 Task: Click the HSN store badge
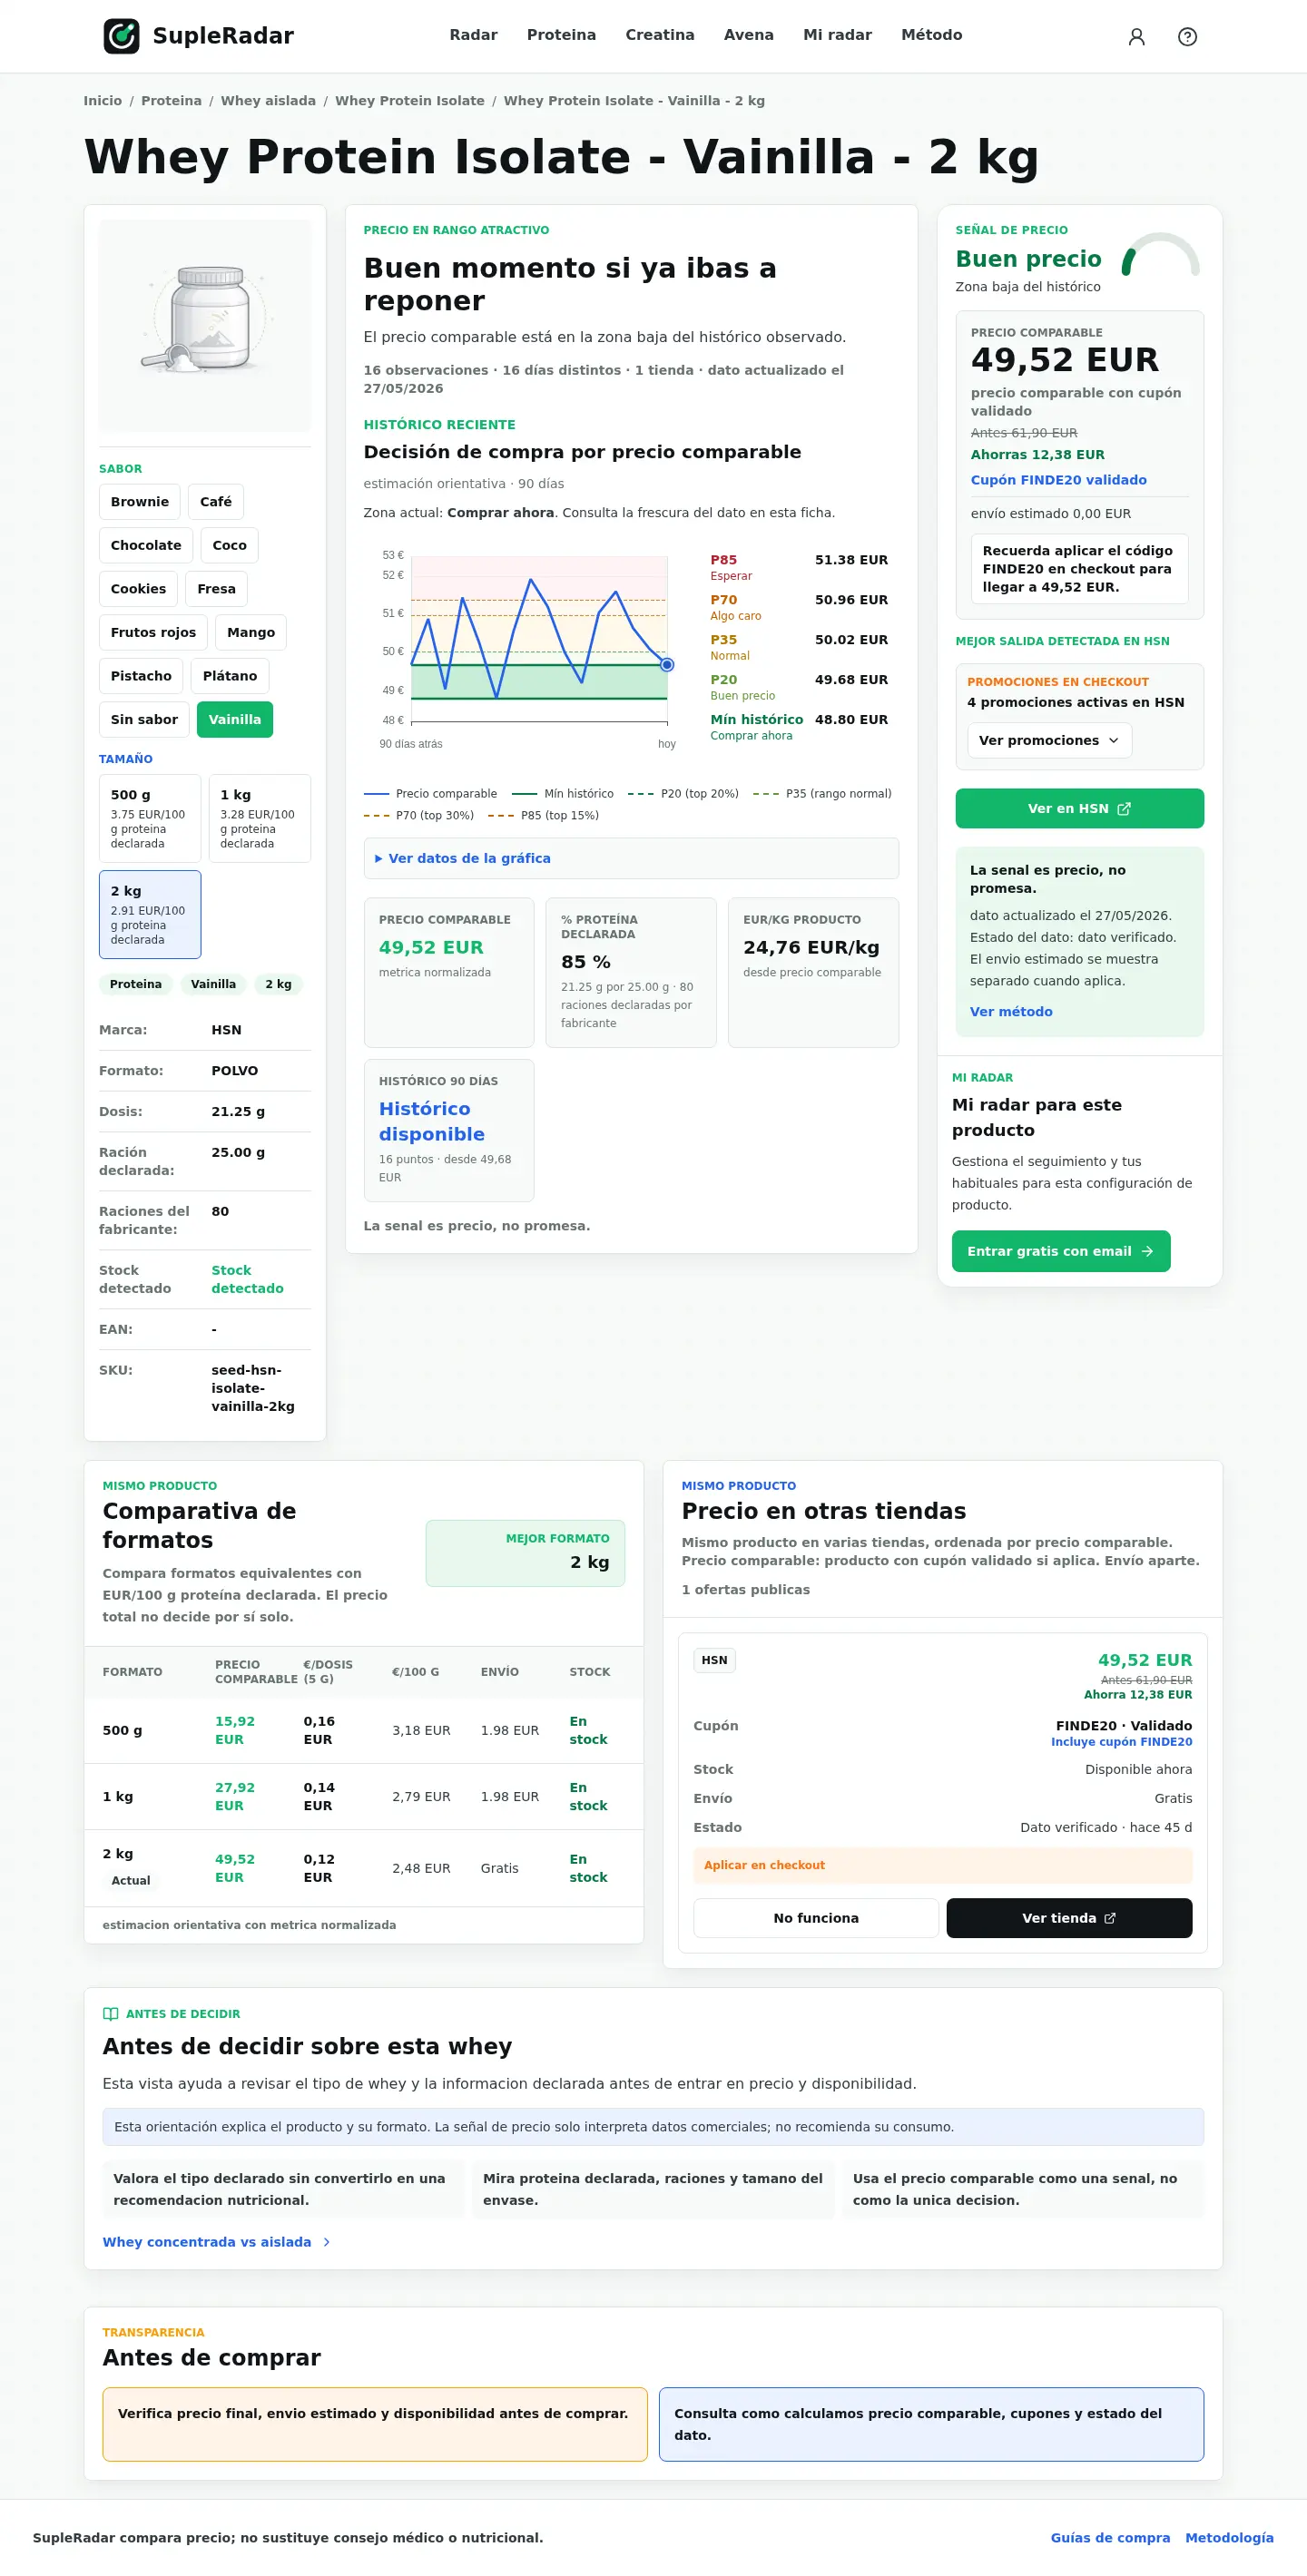click(x=714, y=1660)
